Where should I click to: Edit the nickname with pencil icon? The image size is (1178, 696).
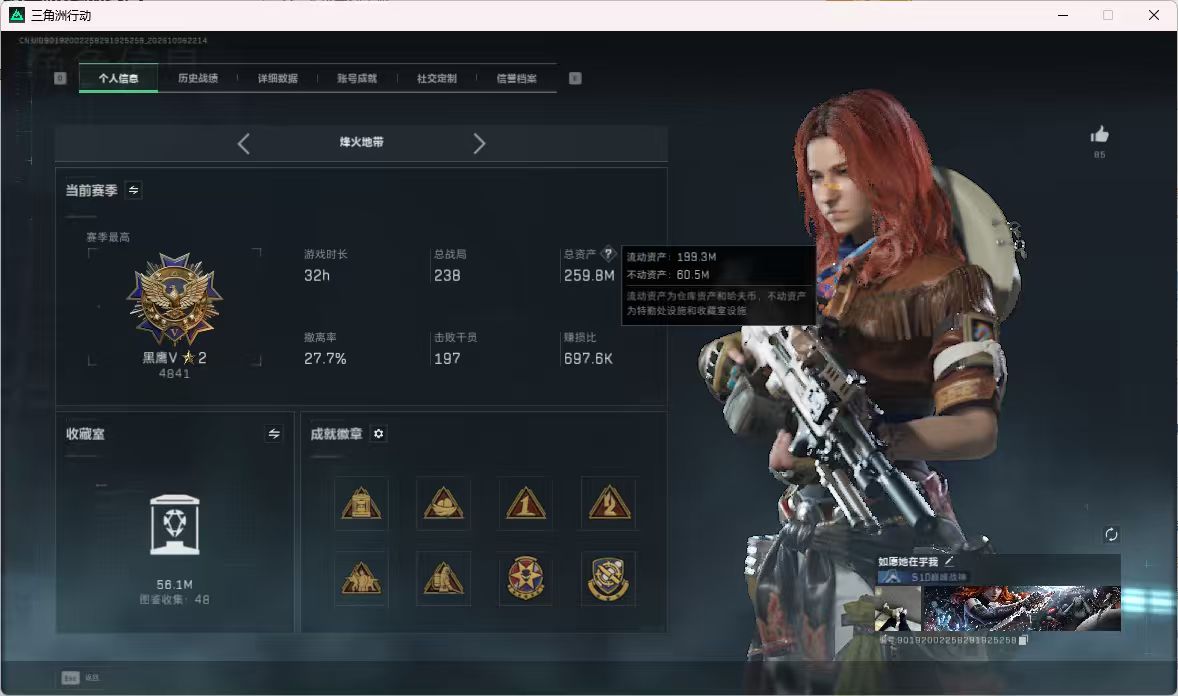point(949,561)
